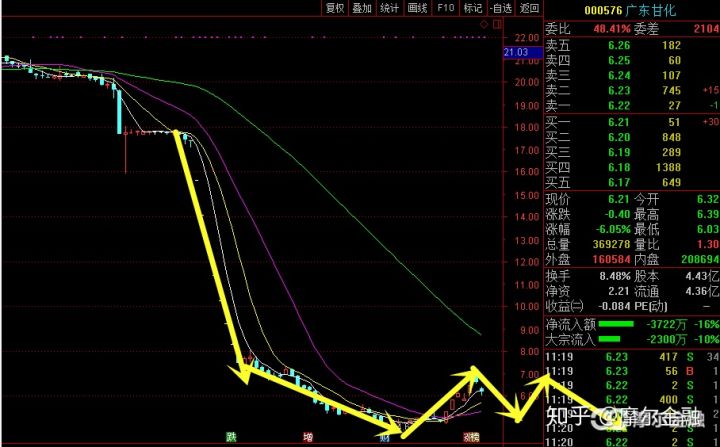Image resolution: width=720 pixels, height=447 pixels.
Task: Click the 净流入额 amount -3722万
Action: coord(667,325)
